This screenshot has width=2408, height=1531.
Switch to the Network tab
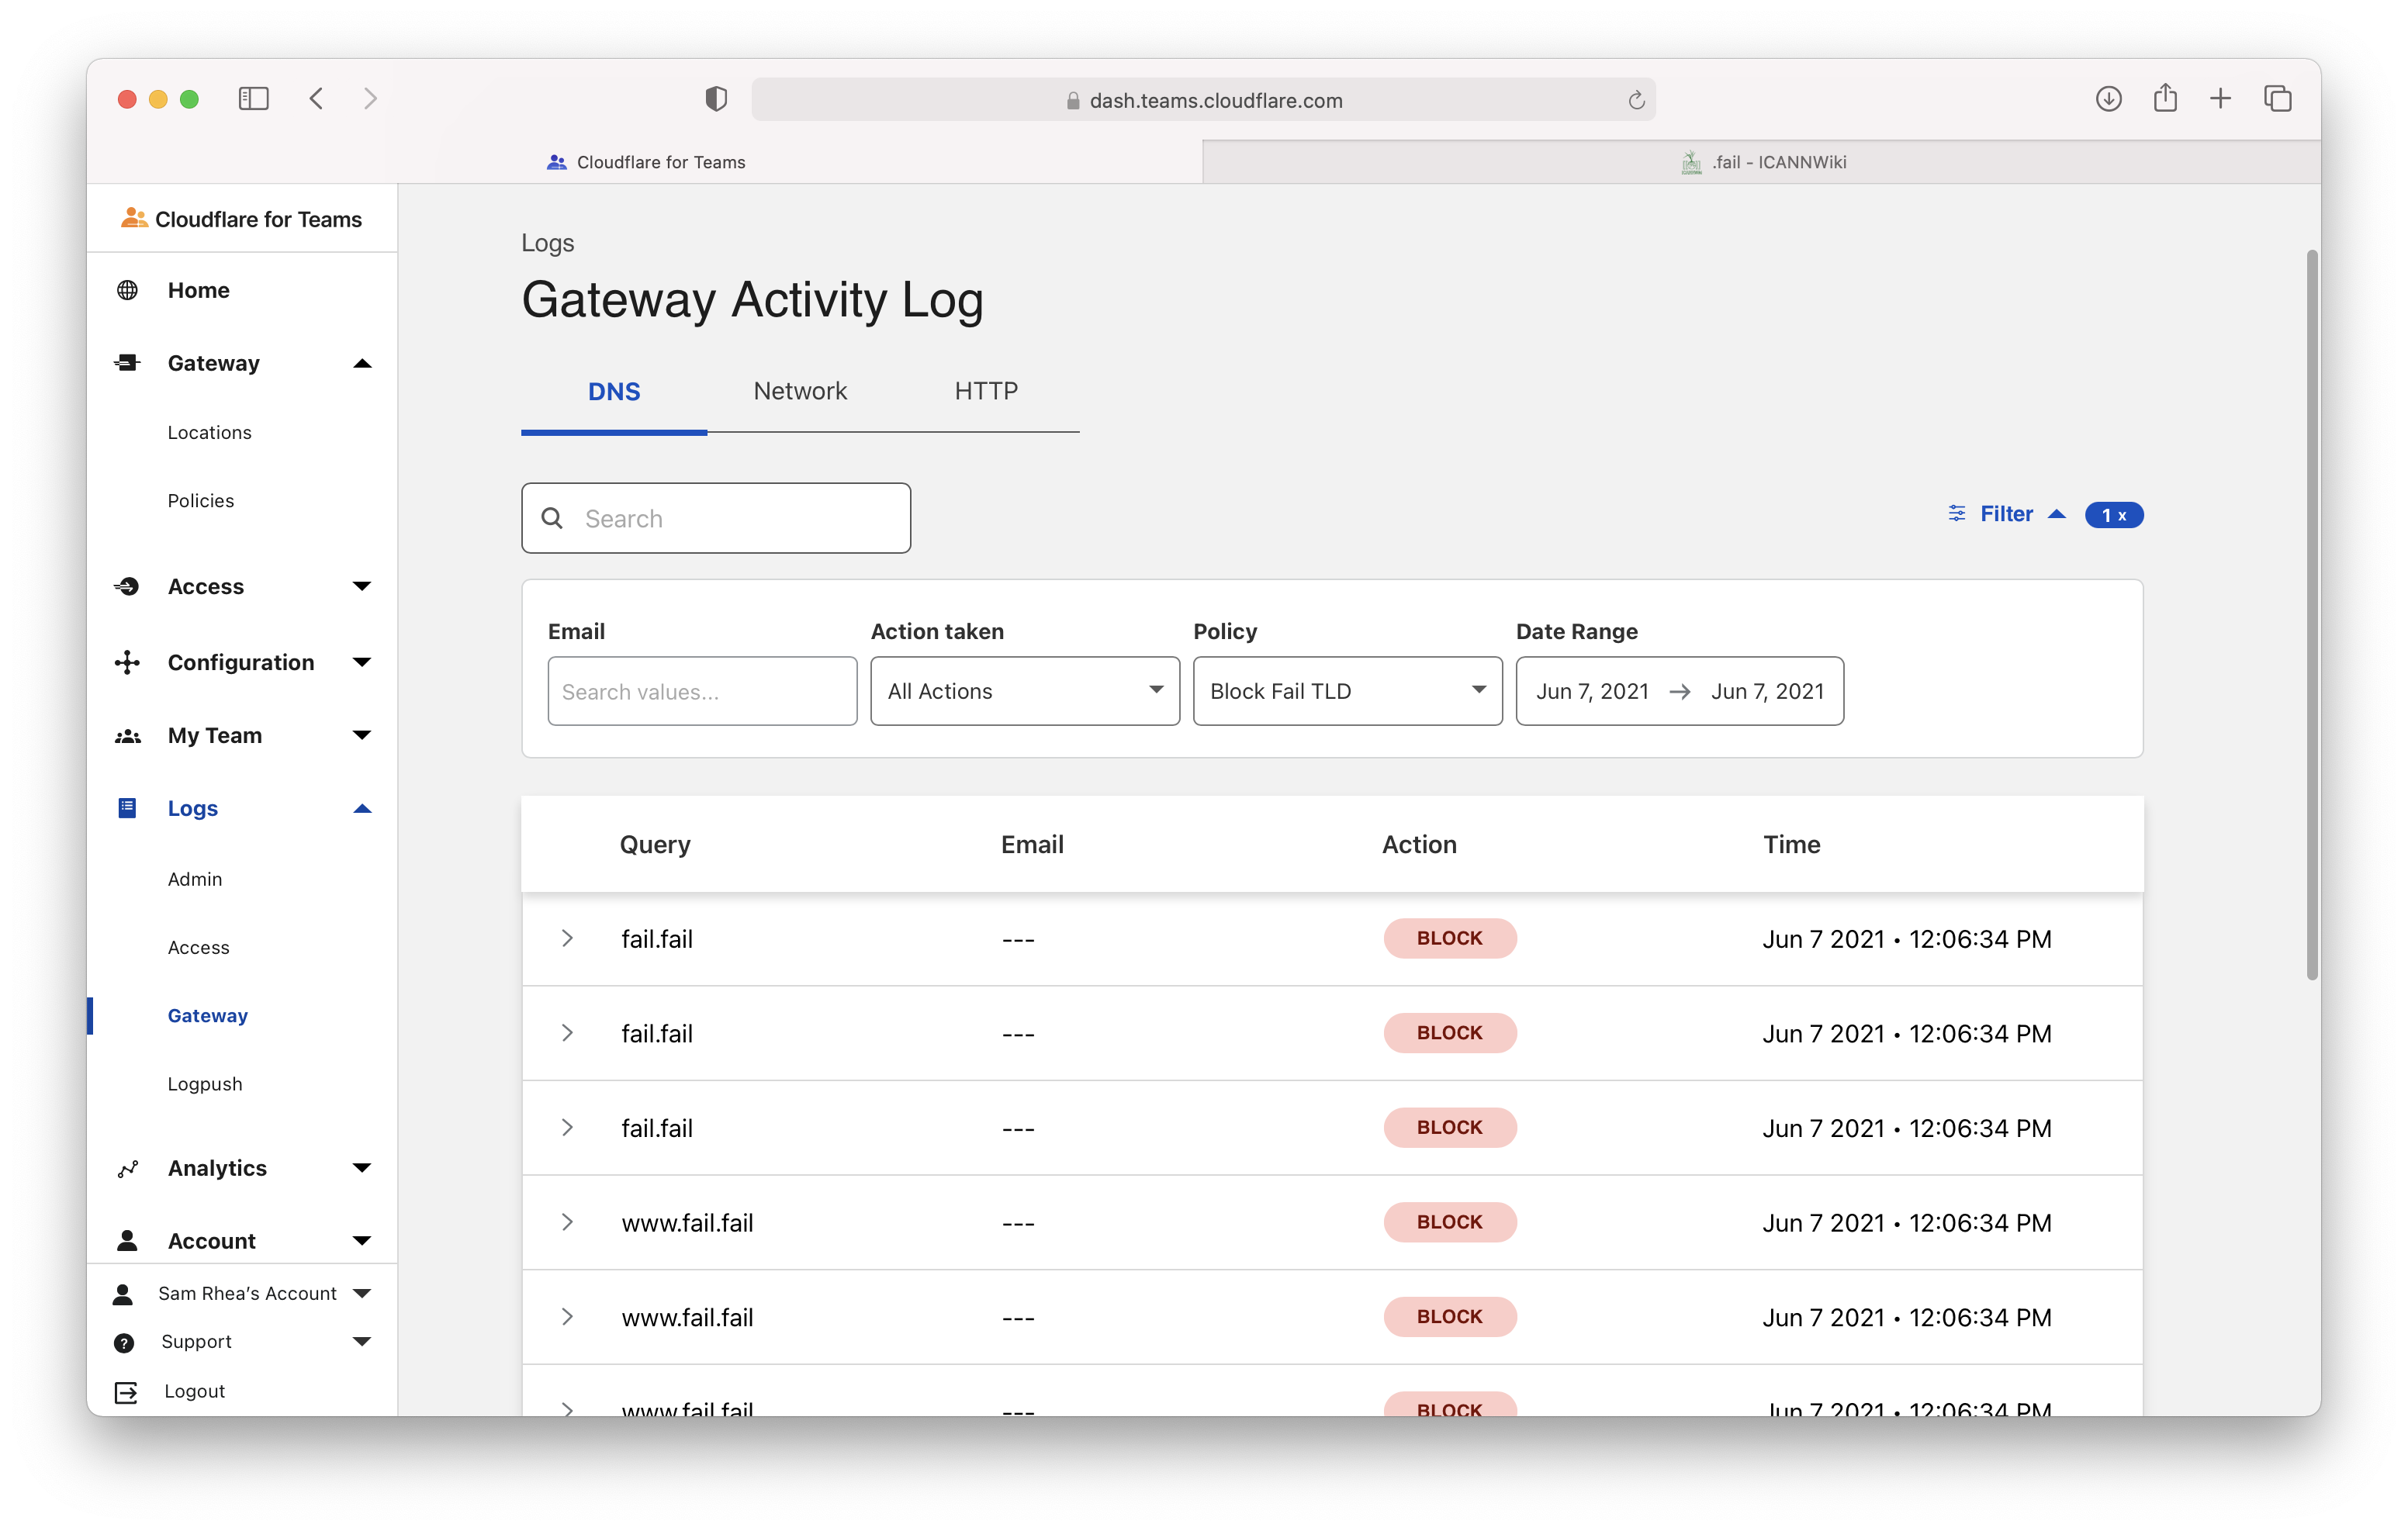click(799, 391)
